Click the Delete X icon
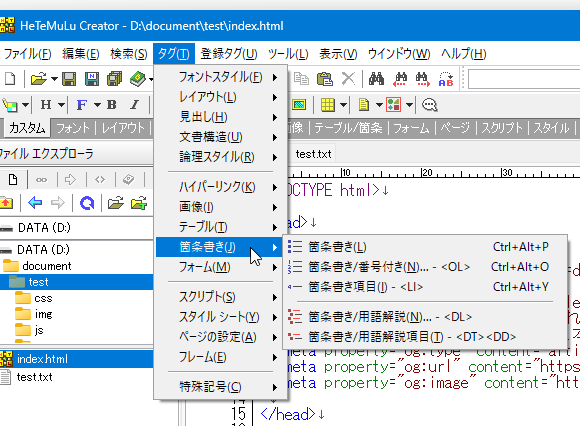The image size is (580, 426). click(x=348, y=79)
